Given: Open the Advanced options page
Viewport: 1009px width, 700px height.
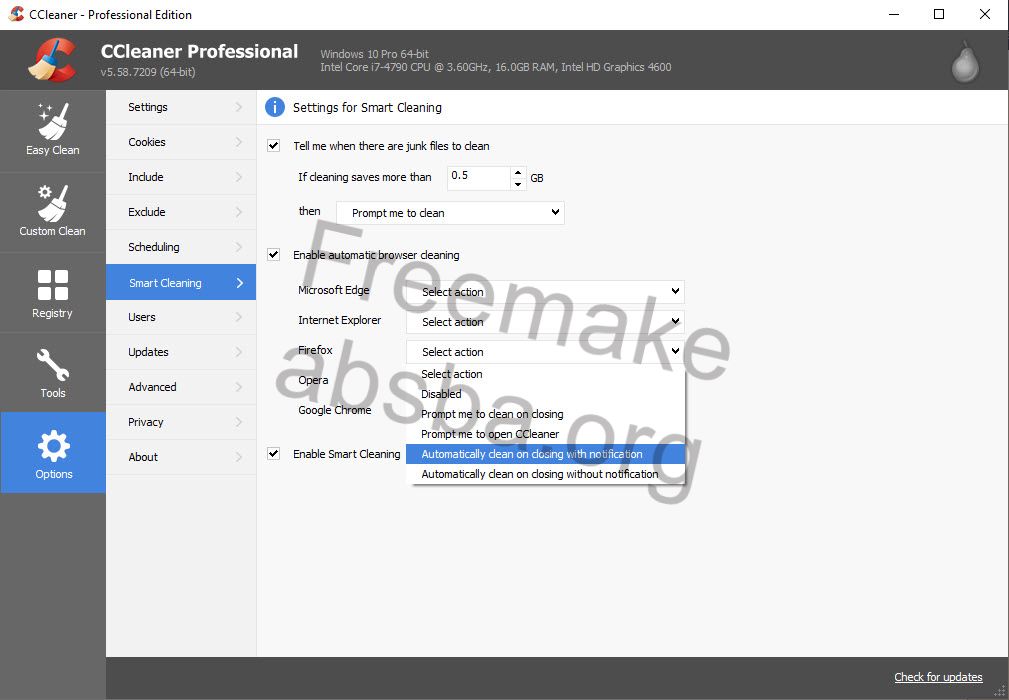Looking at the screenshot, I should tap(181, 387).
